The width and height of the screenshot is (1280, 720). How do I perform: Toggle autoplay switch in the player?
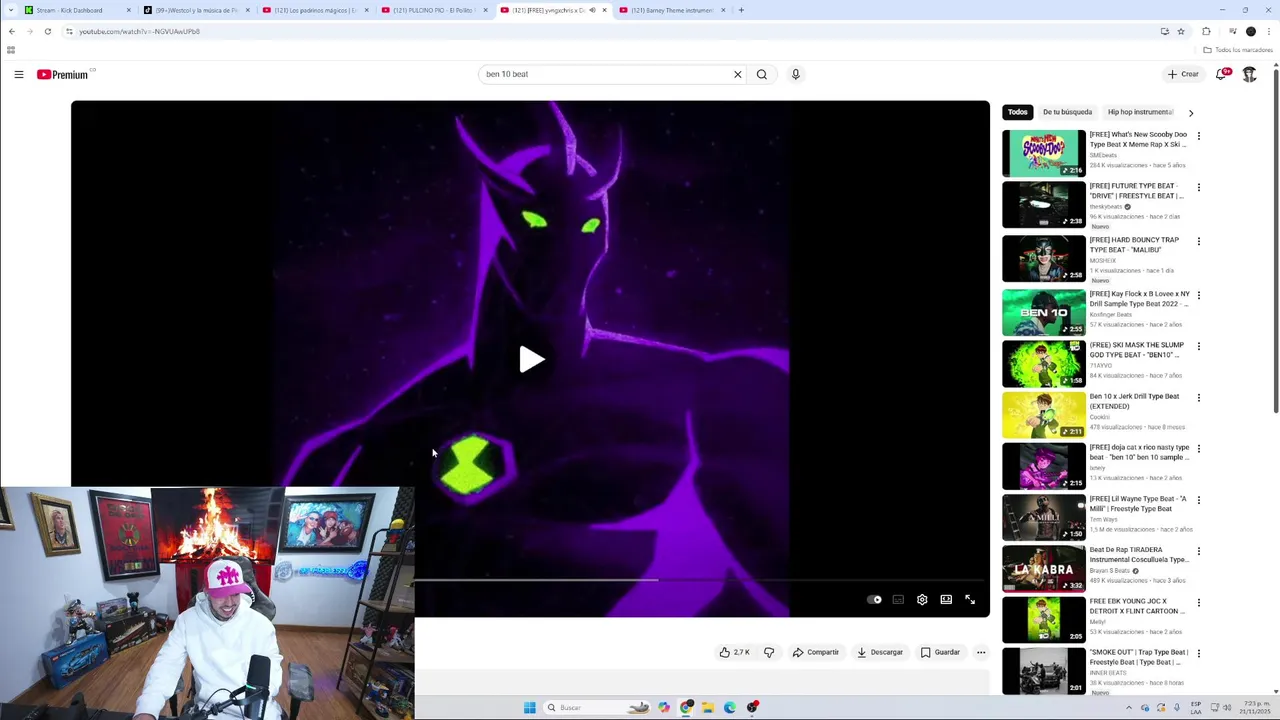pos(874,600)
